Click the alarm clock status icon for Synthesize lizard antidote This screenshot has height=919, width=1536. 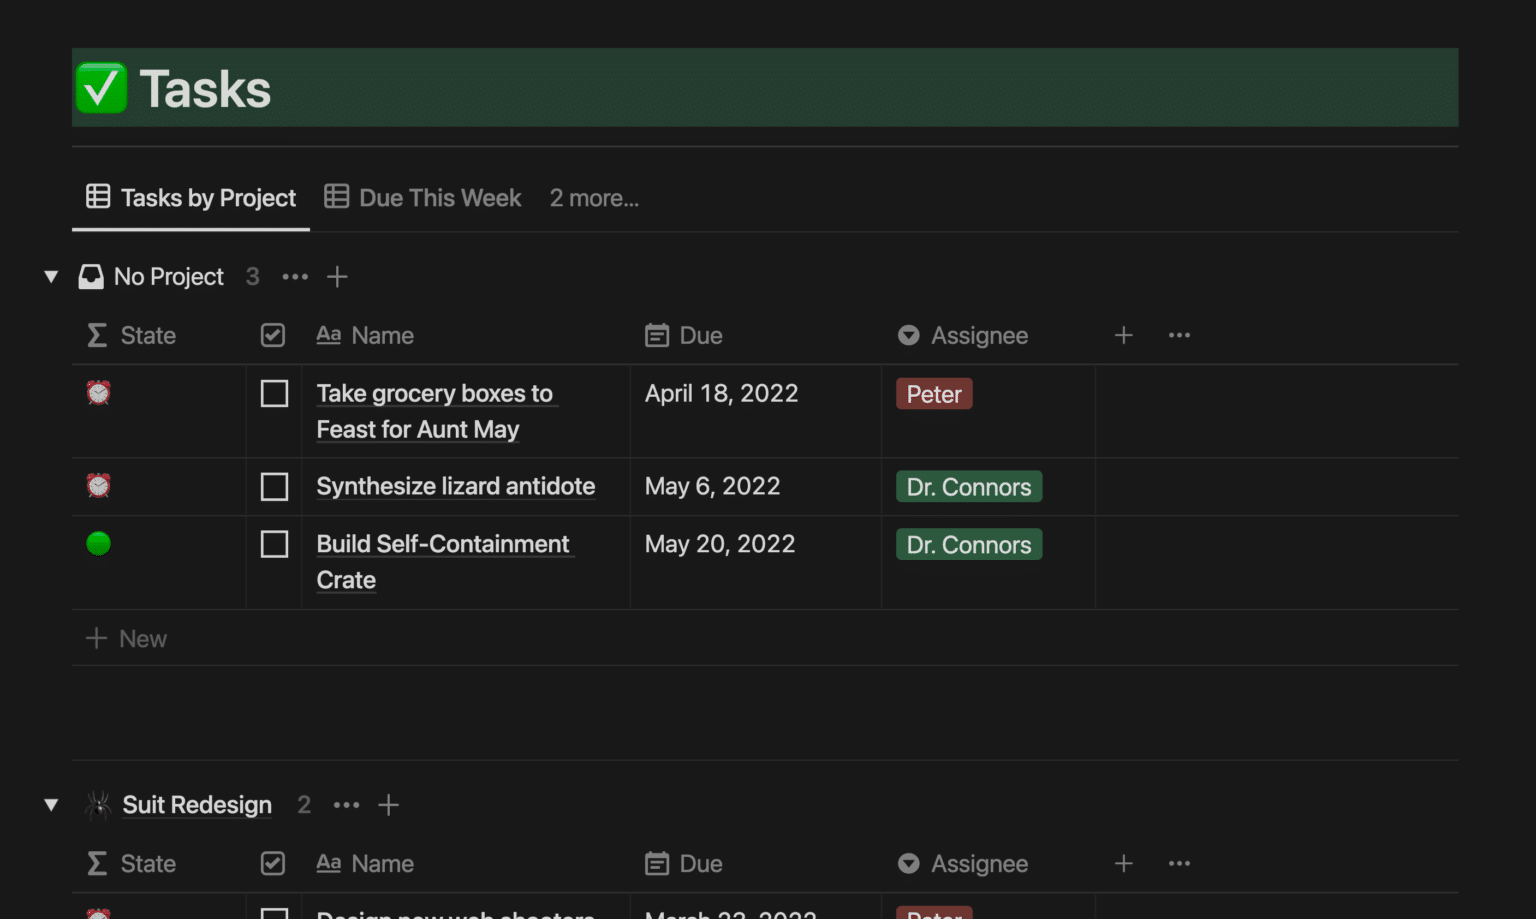coord(98,485)
